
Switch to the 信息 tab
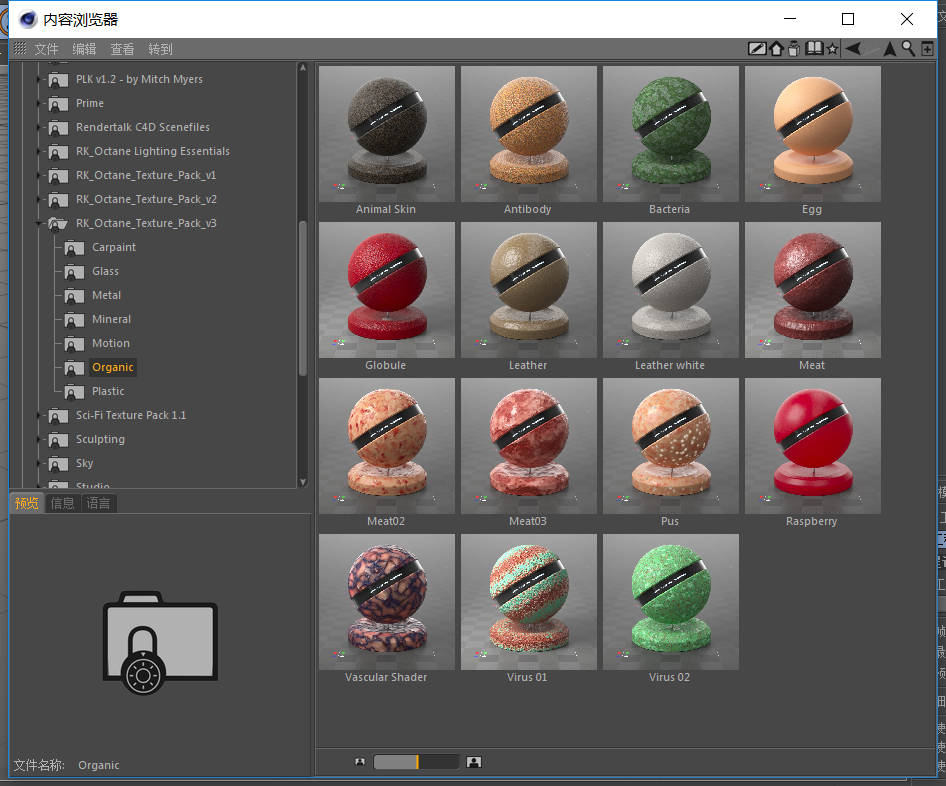coord(63,503)
